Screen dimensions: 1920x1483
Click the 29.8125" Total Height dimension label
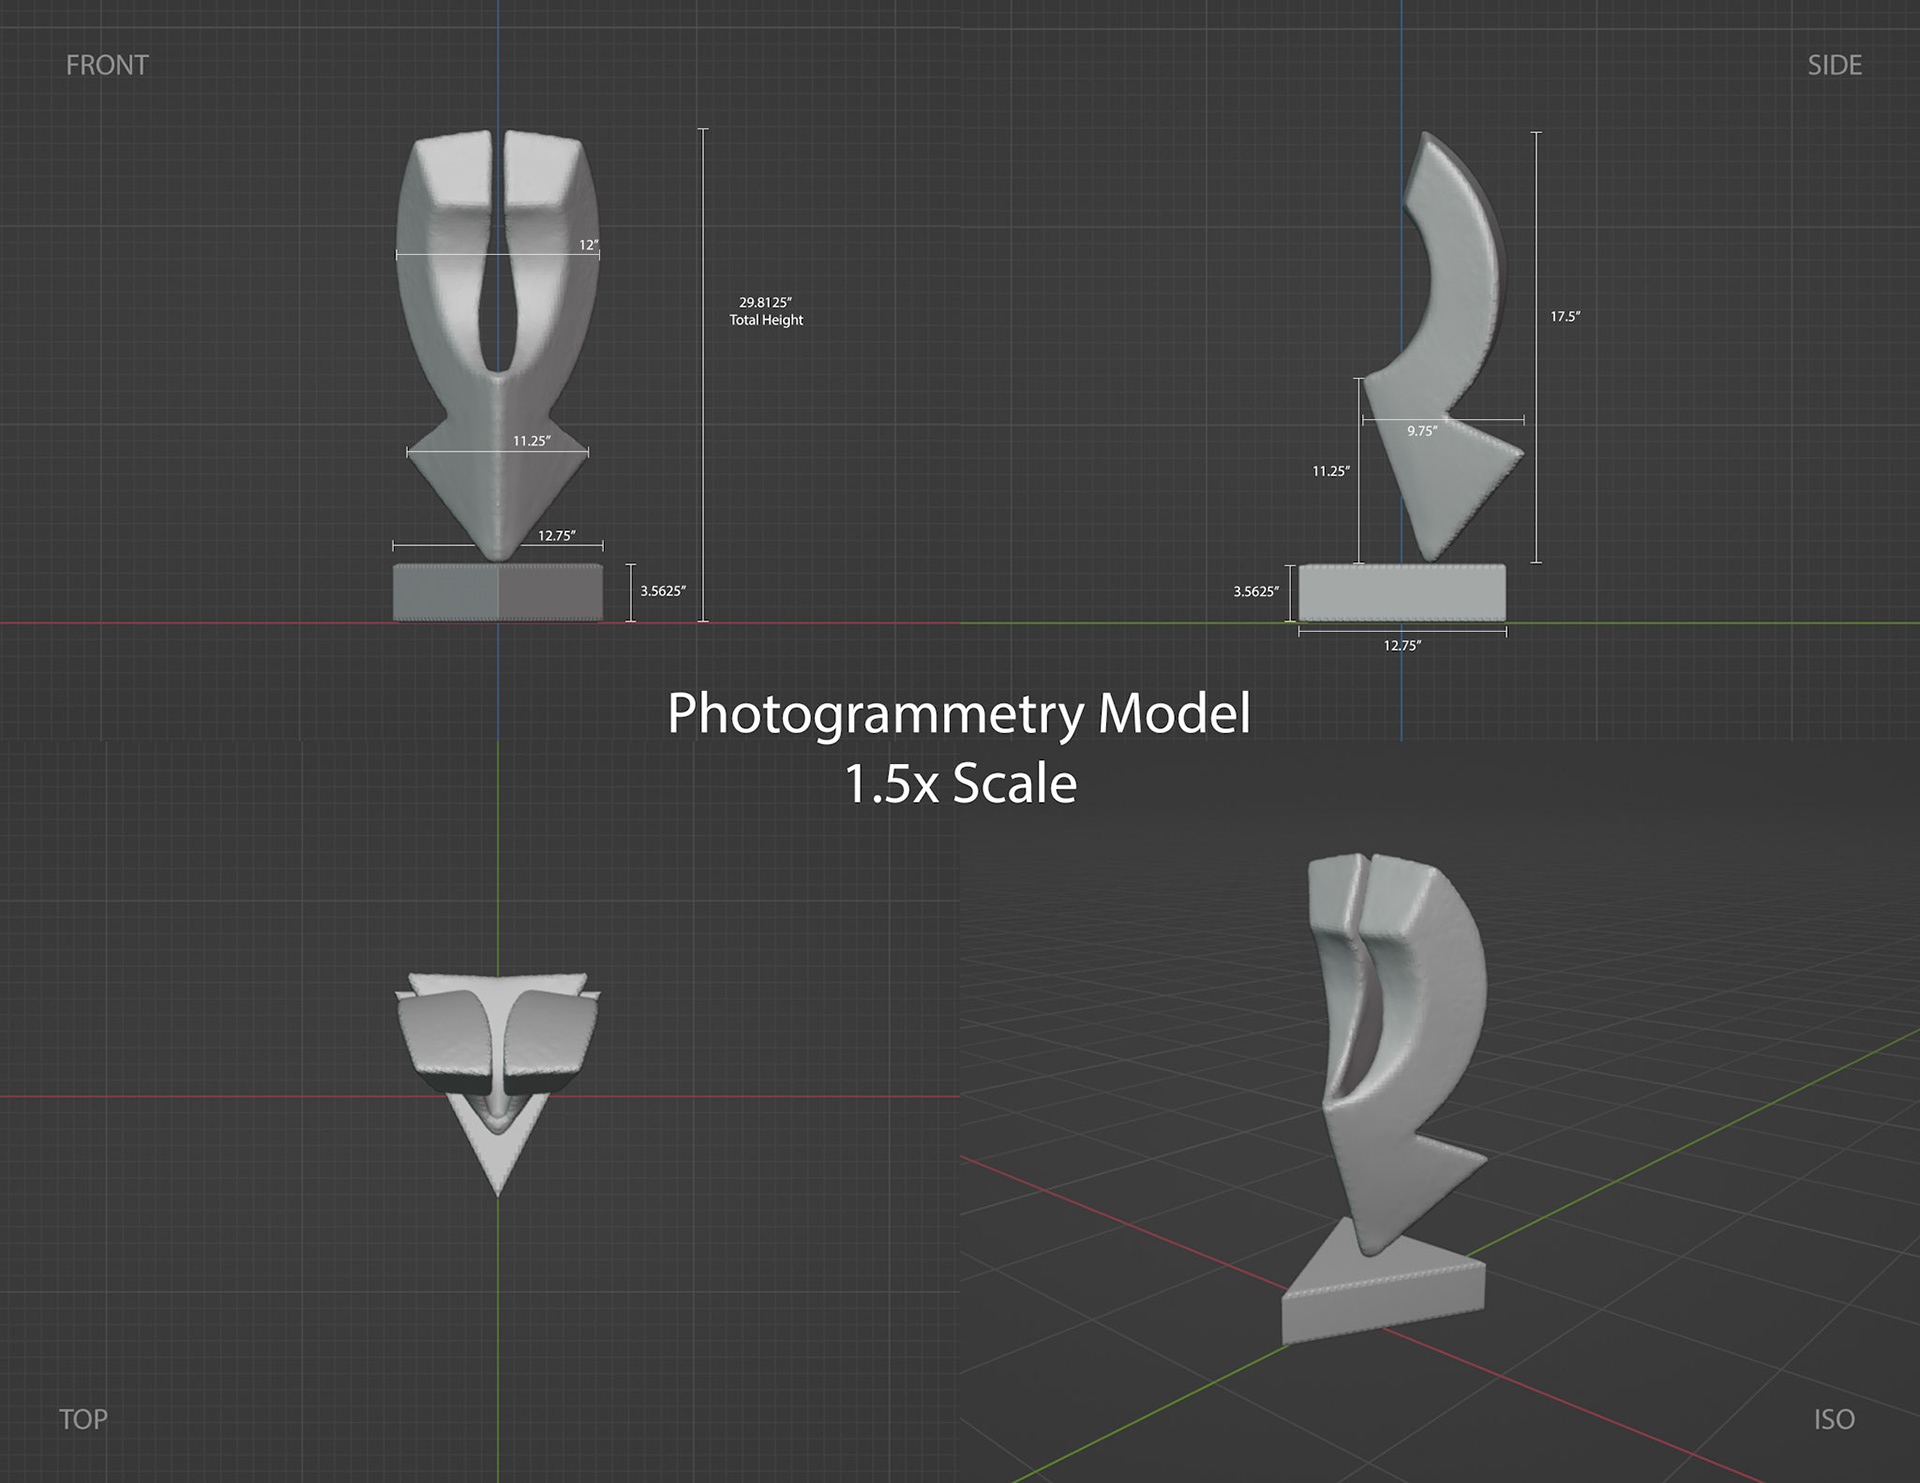766,311
